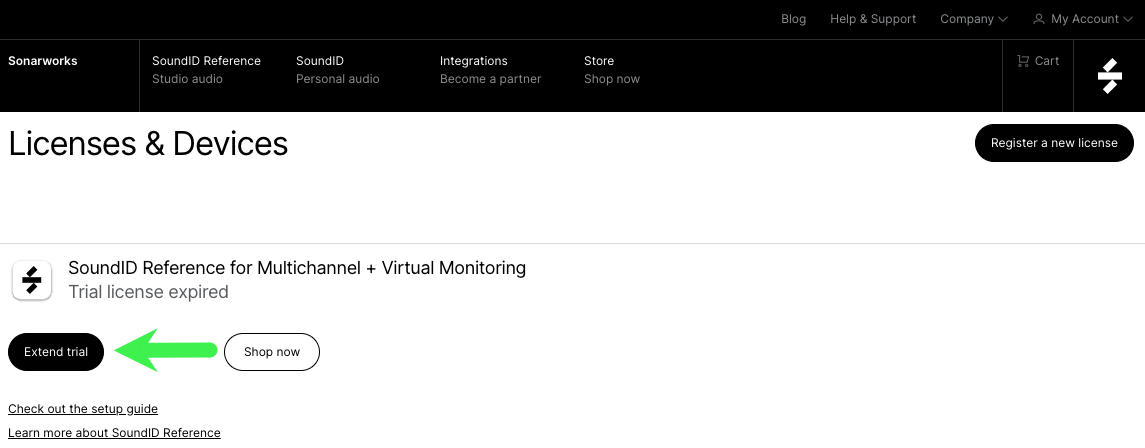Viewport: 1145px width, 448px height.
Task: Expand the Company dropdown chevron
Action: click(x=1003, y=20)
